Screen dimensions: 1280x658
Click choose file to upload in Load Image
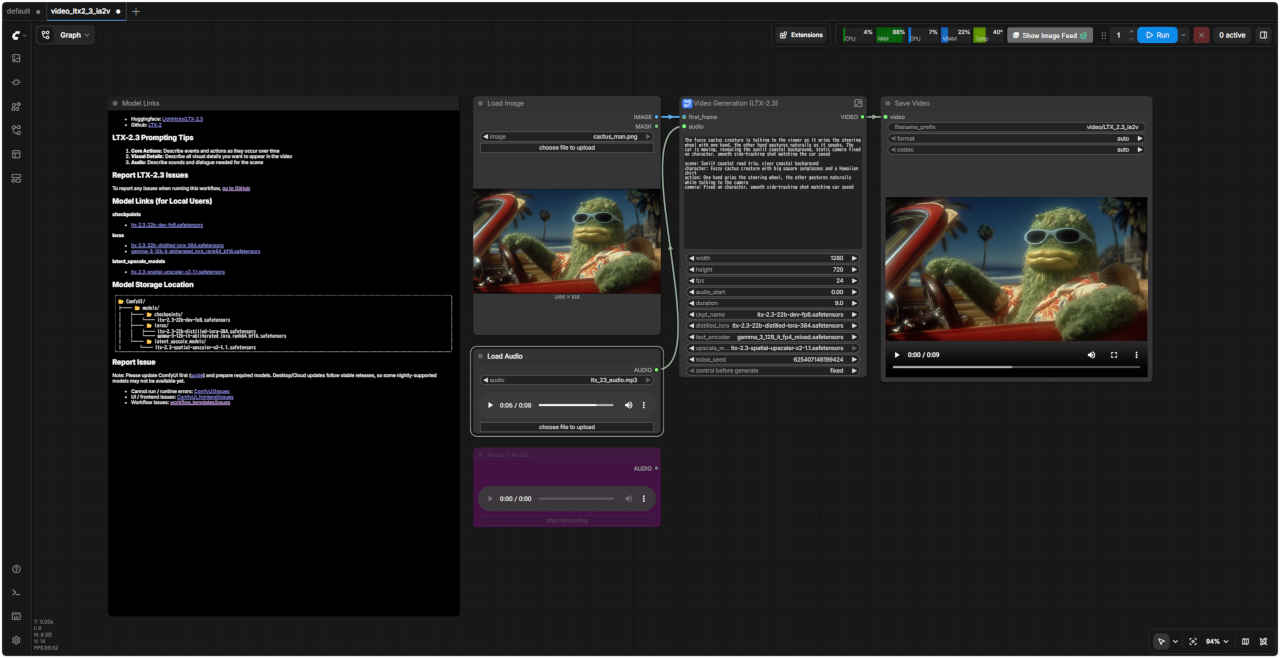(567, 148)
